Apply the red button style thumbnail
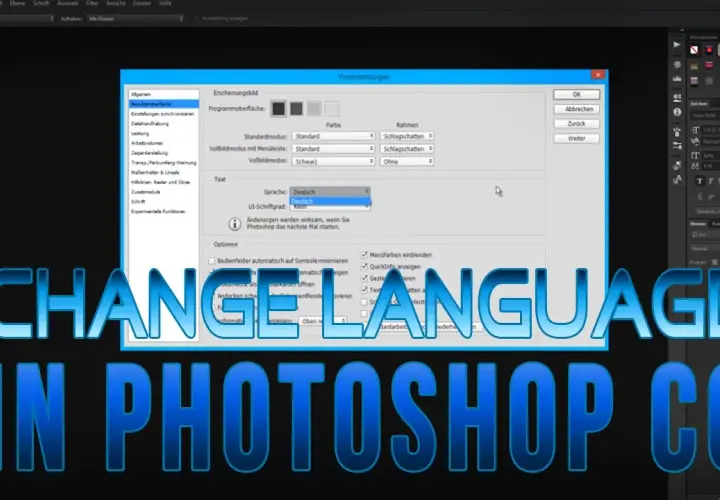The width and height of the screenshot is (720, 500). 709,50
